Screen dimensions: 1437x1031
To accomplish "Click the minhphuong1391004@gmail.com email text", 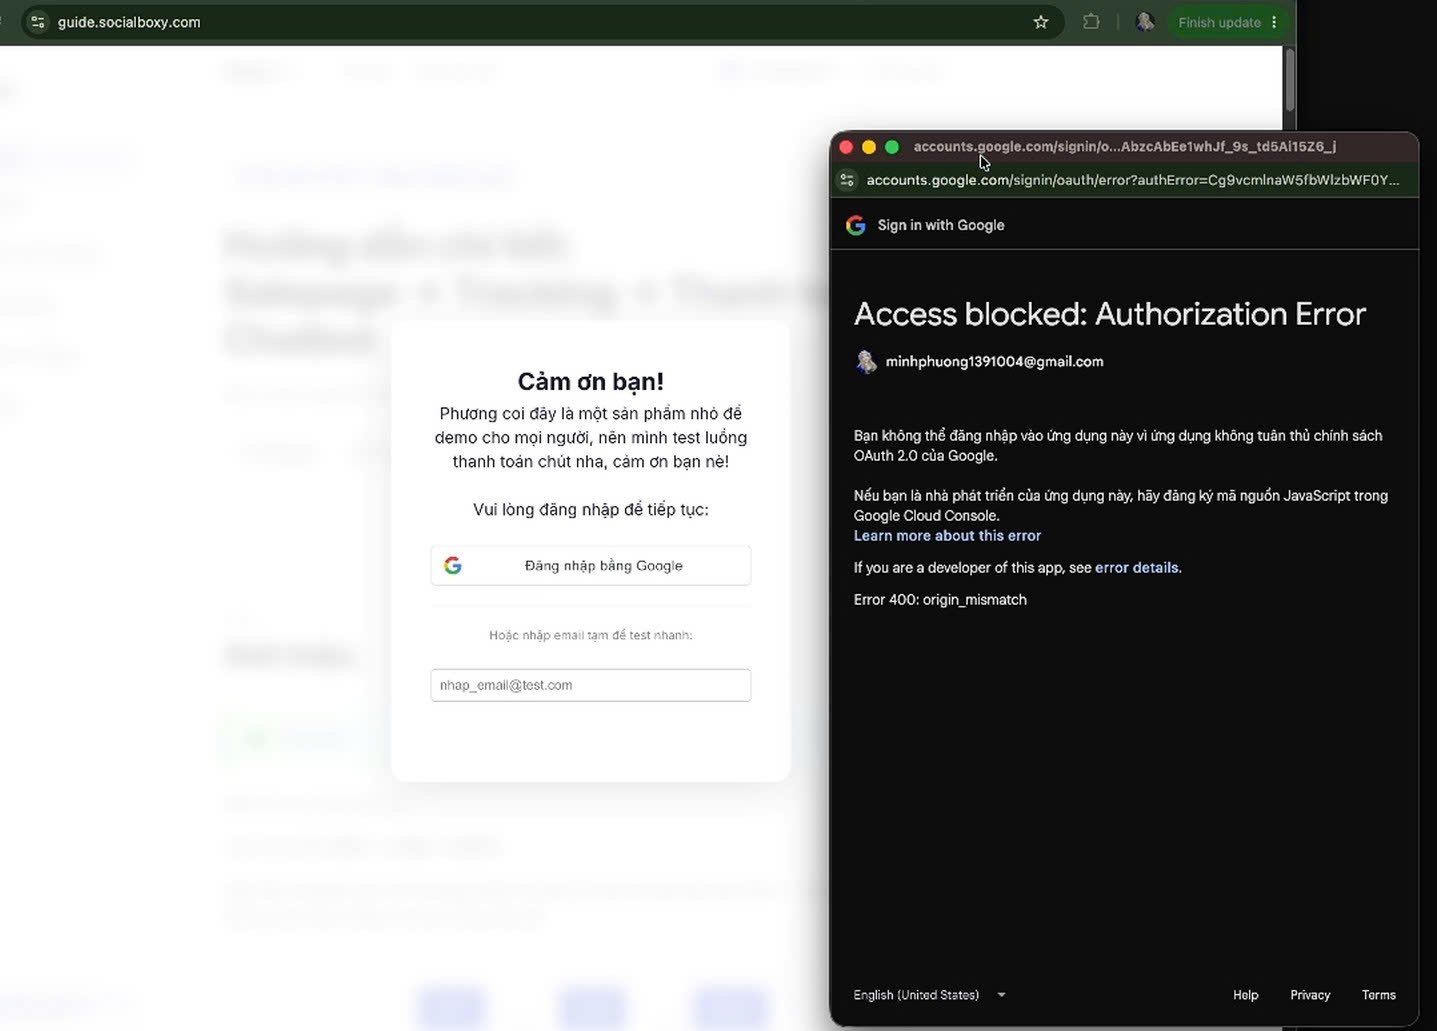I will (x=994, y=362).
